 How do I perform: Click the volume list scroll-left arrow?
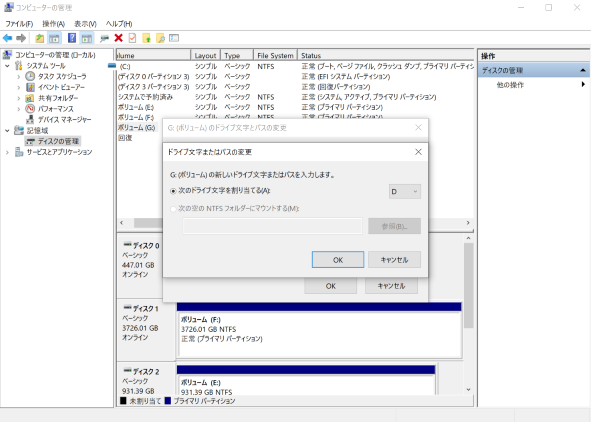pyautogui.click(x=122, y=223)
